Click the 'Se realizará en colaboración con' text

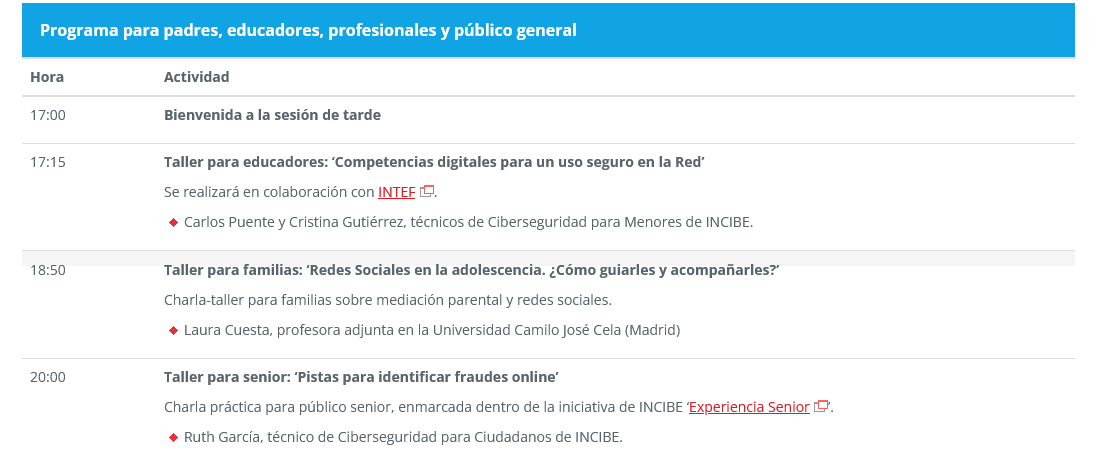tap(269, 192)
